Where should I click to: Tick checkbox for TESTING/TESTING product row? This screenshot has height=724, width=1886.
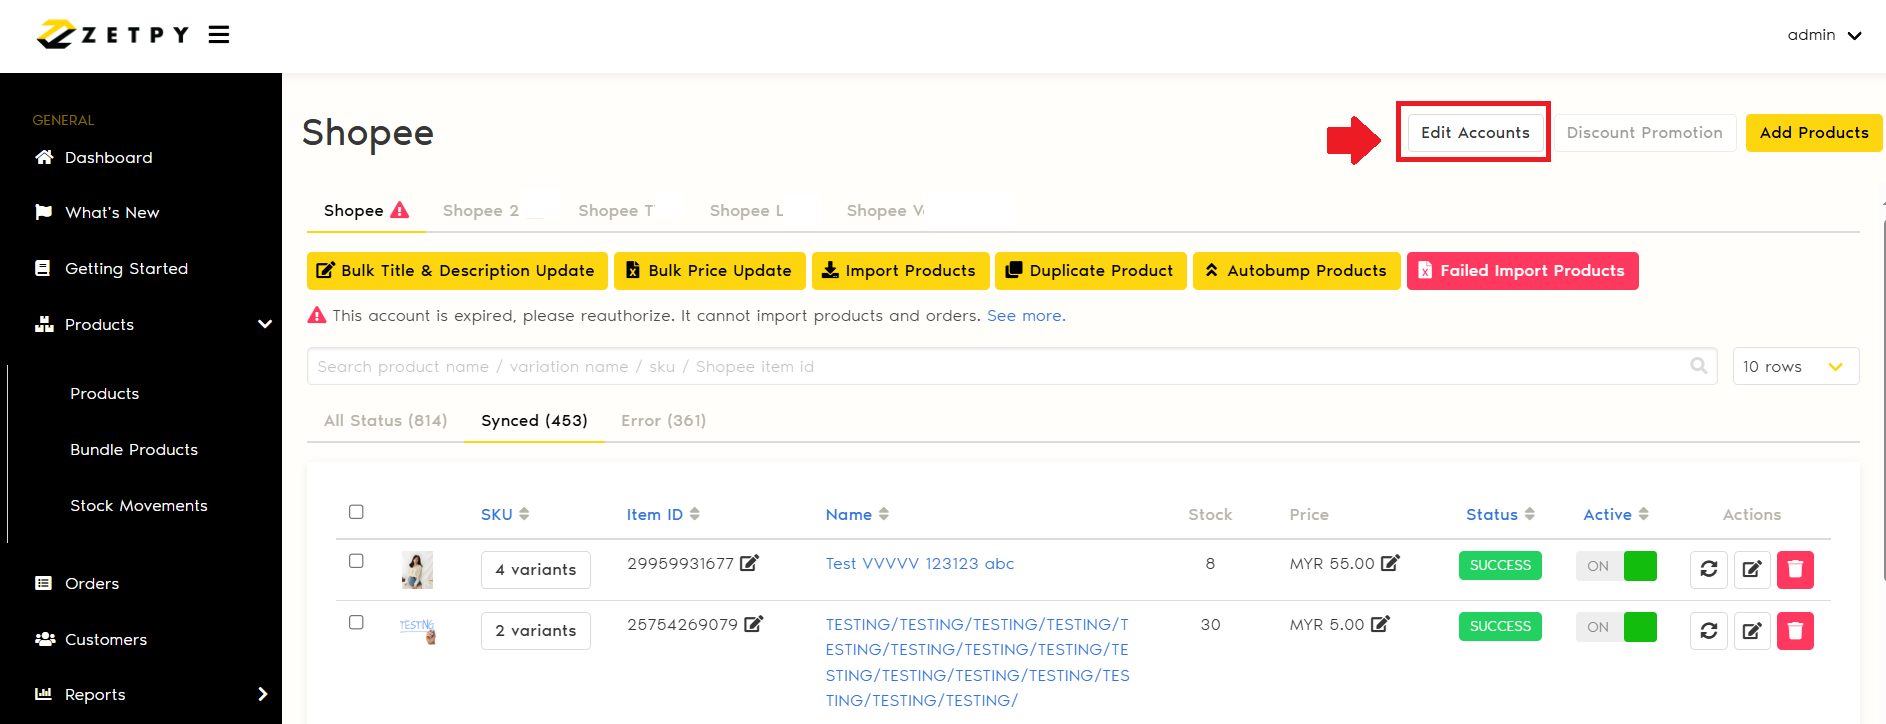pos(356,622)
